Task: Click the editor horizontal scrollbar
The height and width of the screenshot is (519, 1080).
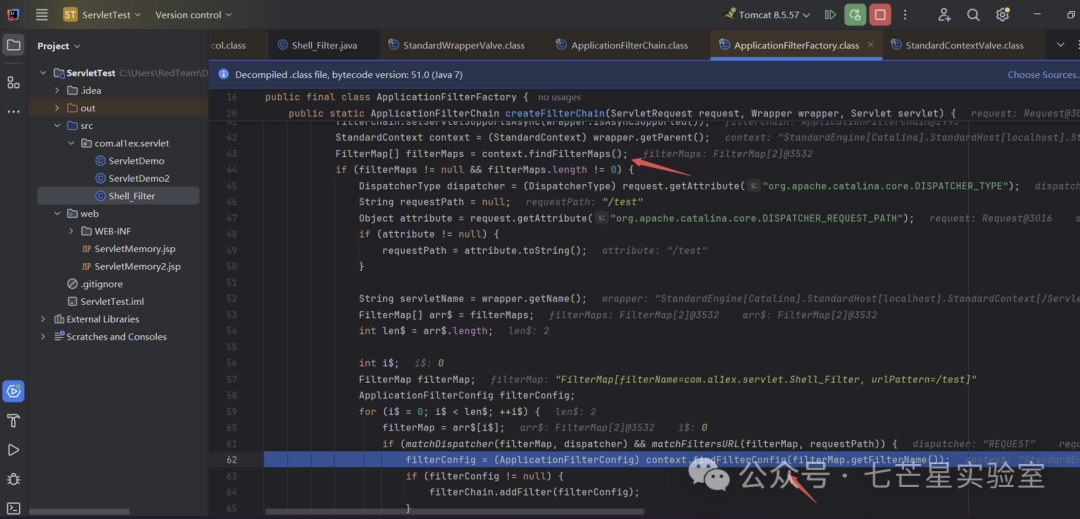Action: pos(455,511)
